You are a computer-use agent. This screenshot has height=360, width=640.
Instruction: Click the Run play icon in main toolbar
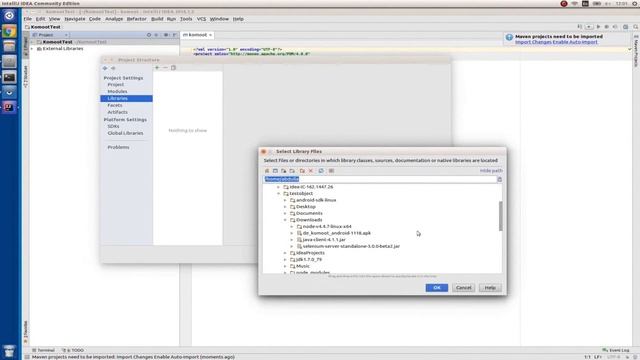pyautogui.click(x=598, y=27)
